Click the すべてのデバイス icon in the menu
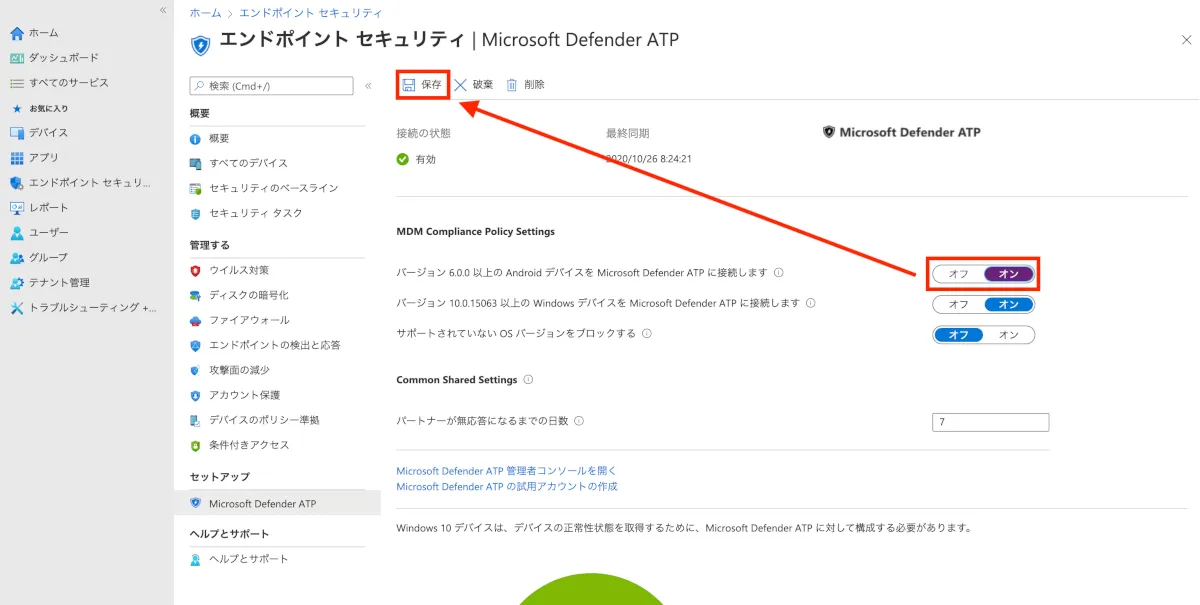Viewport: 1200px width, 605px height. (x=195, y=163)
